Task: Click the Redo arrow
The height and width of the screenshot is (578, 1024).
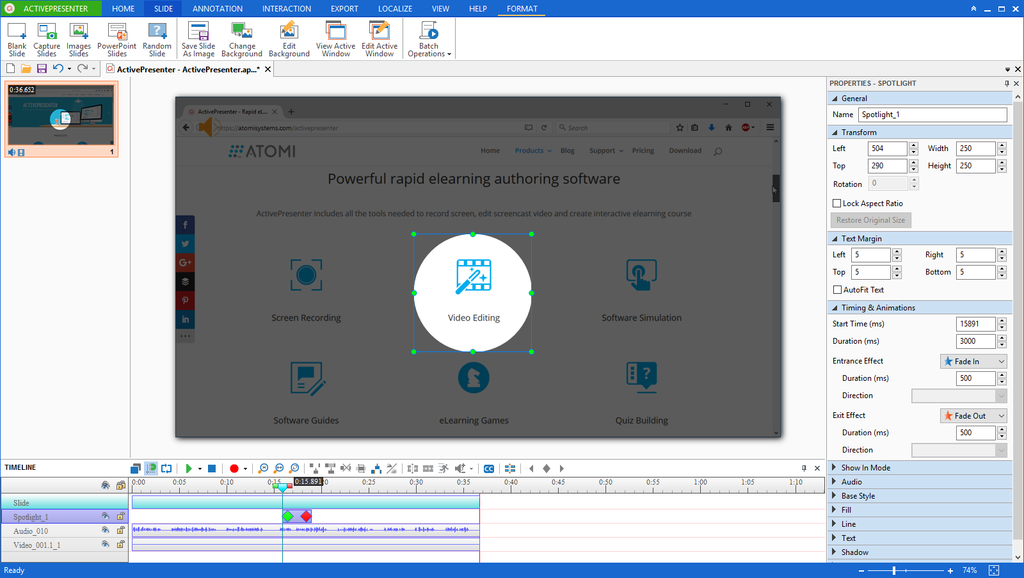Action: click(82, 69)
